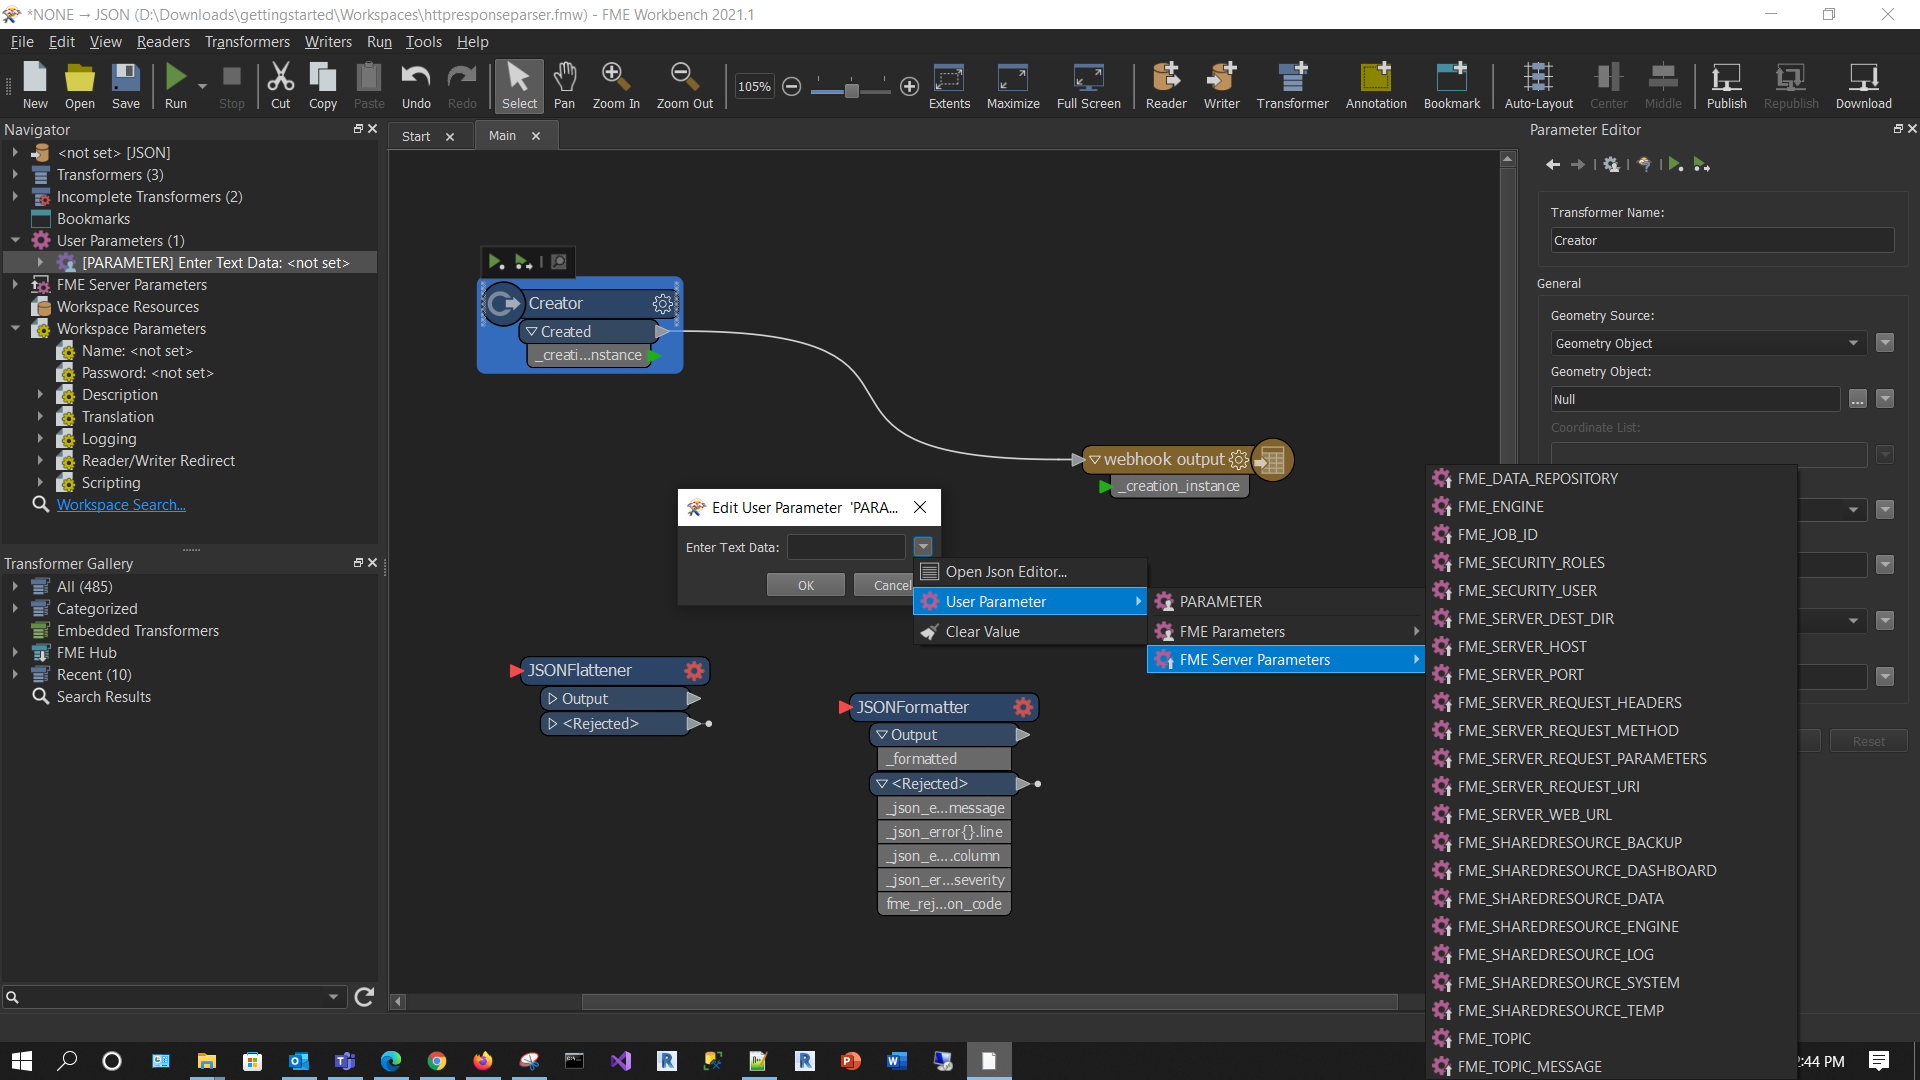Undo the last action
The height and width of the screenshot is (1080, 1920).
[x=416, y=85]
